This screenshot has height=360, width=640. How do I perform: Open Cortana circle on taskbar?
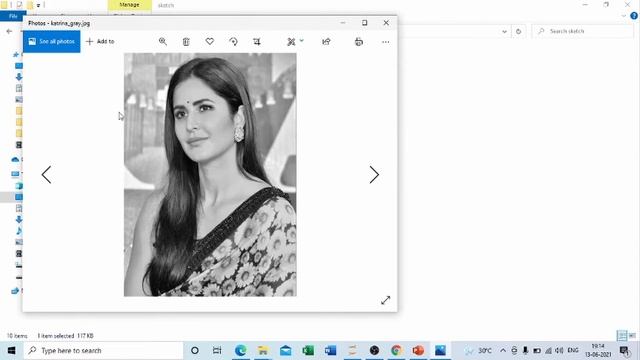195,350
